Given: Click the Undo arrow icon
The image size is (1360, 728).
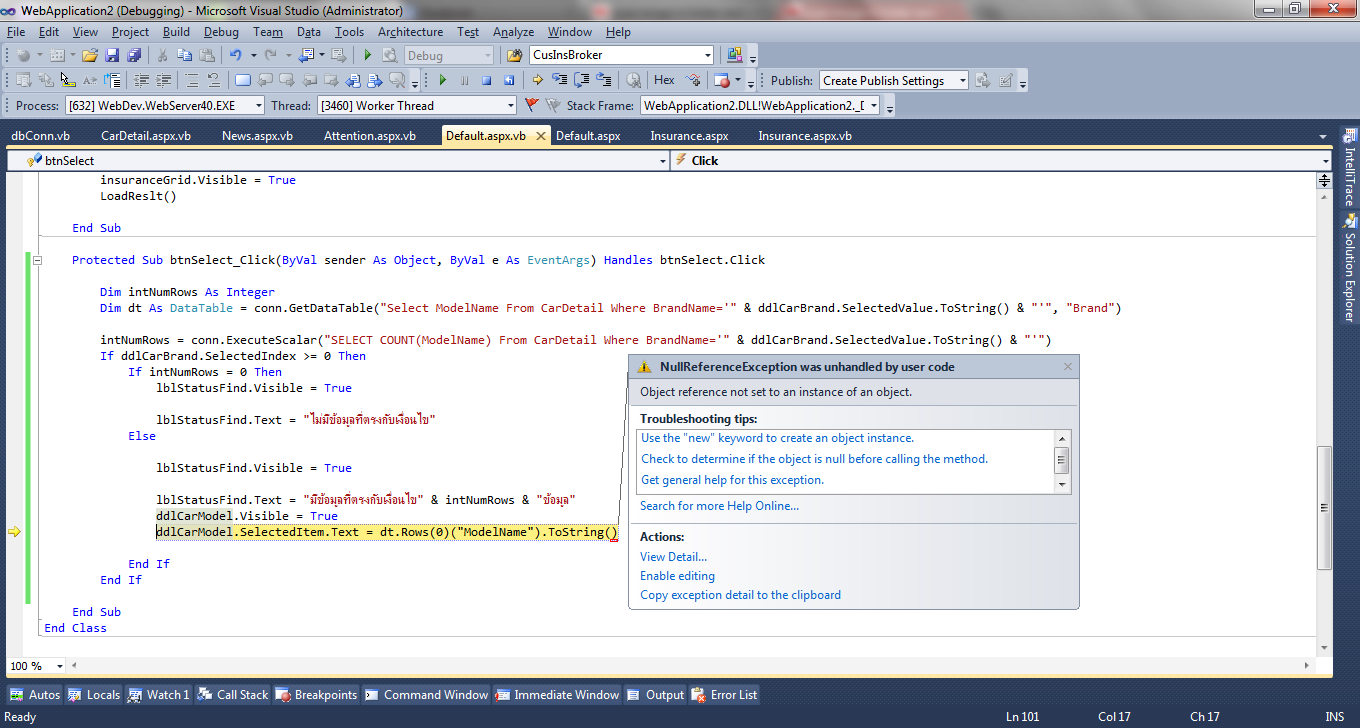Looking at the screenshot, I should tap(236, 55).
